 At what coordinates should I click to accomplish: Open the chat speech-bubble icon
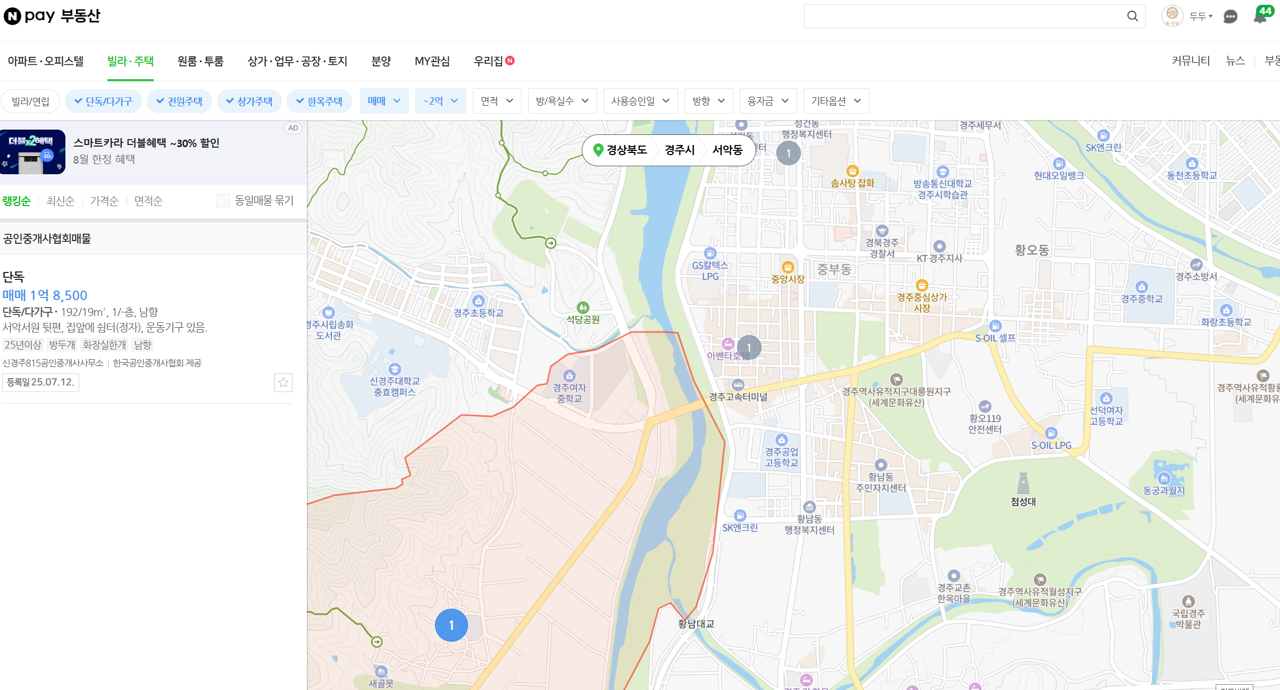coord(1229,16)
